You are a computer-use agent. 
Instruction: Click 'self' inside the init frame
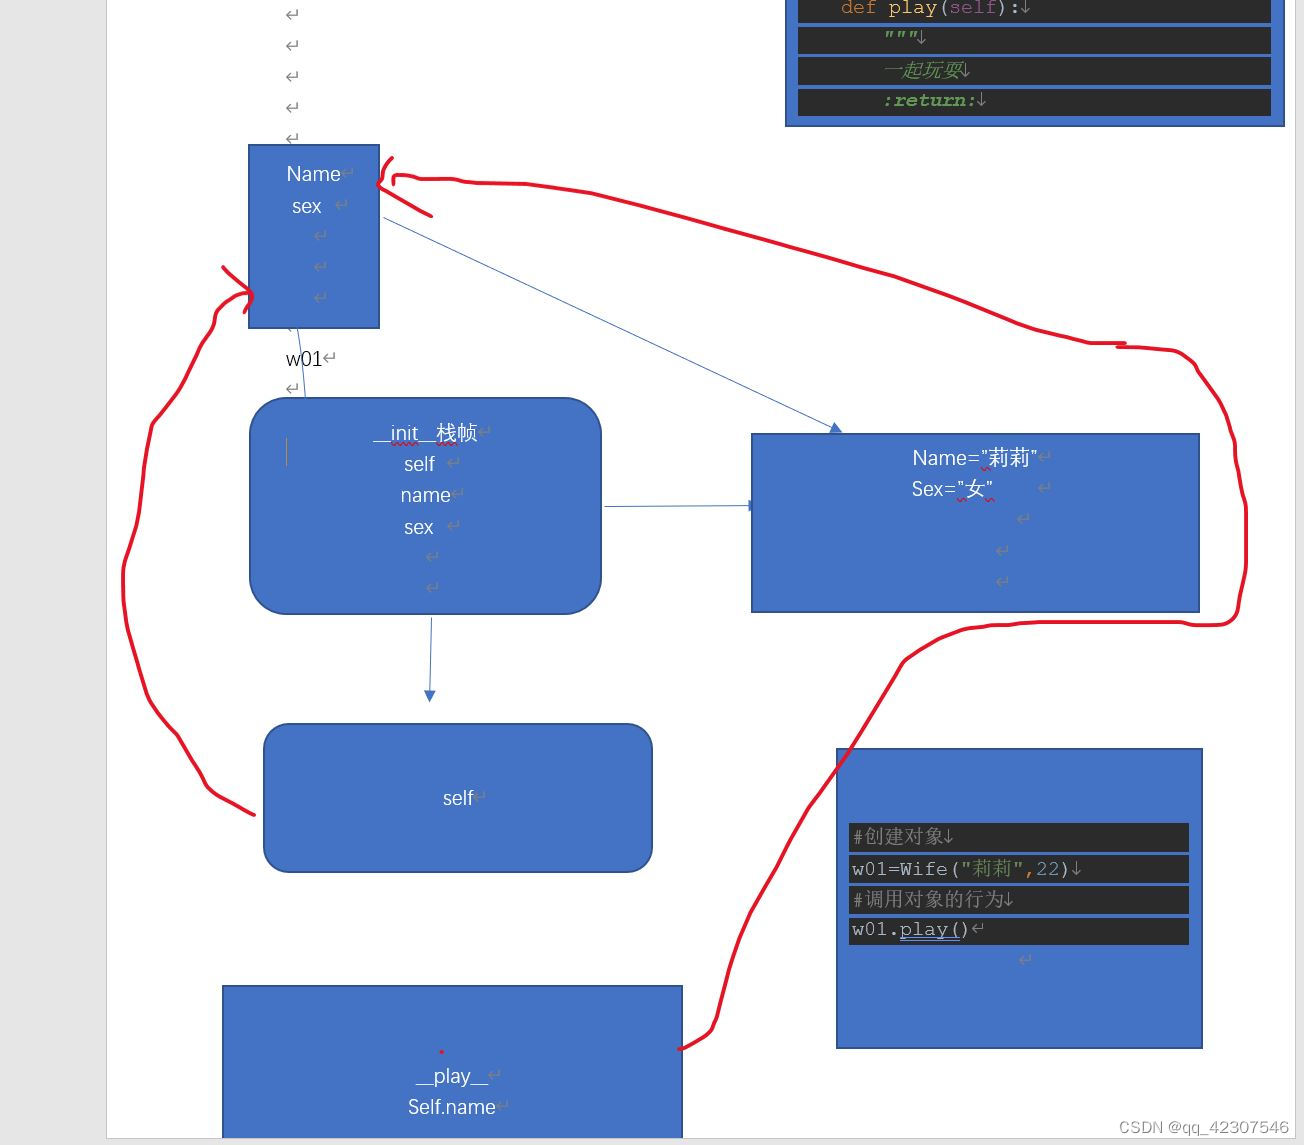click(419, 465)
